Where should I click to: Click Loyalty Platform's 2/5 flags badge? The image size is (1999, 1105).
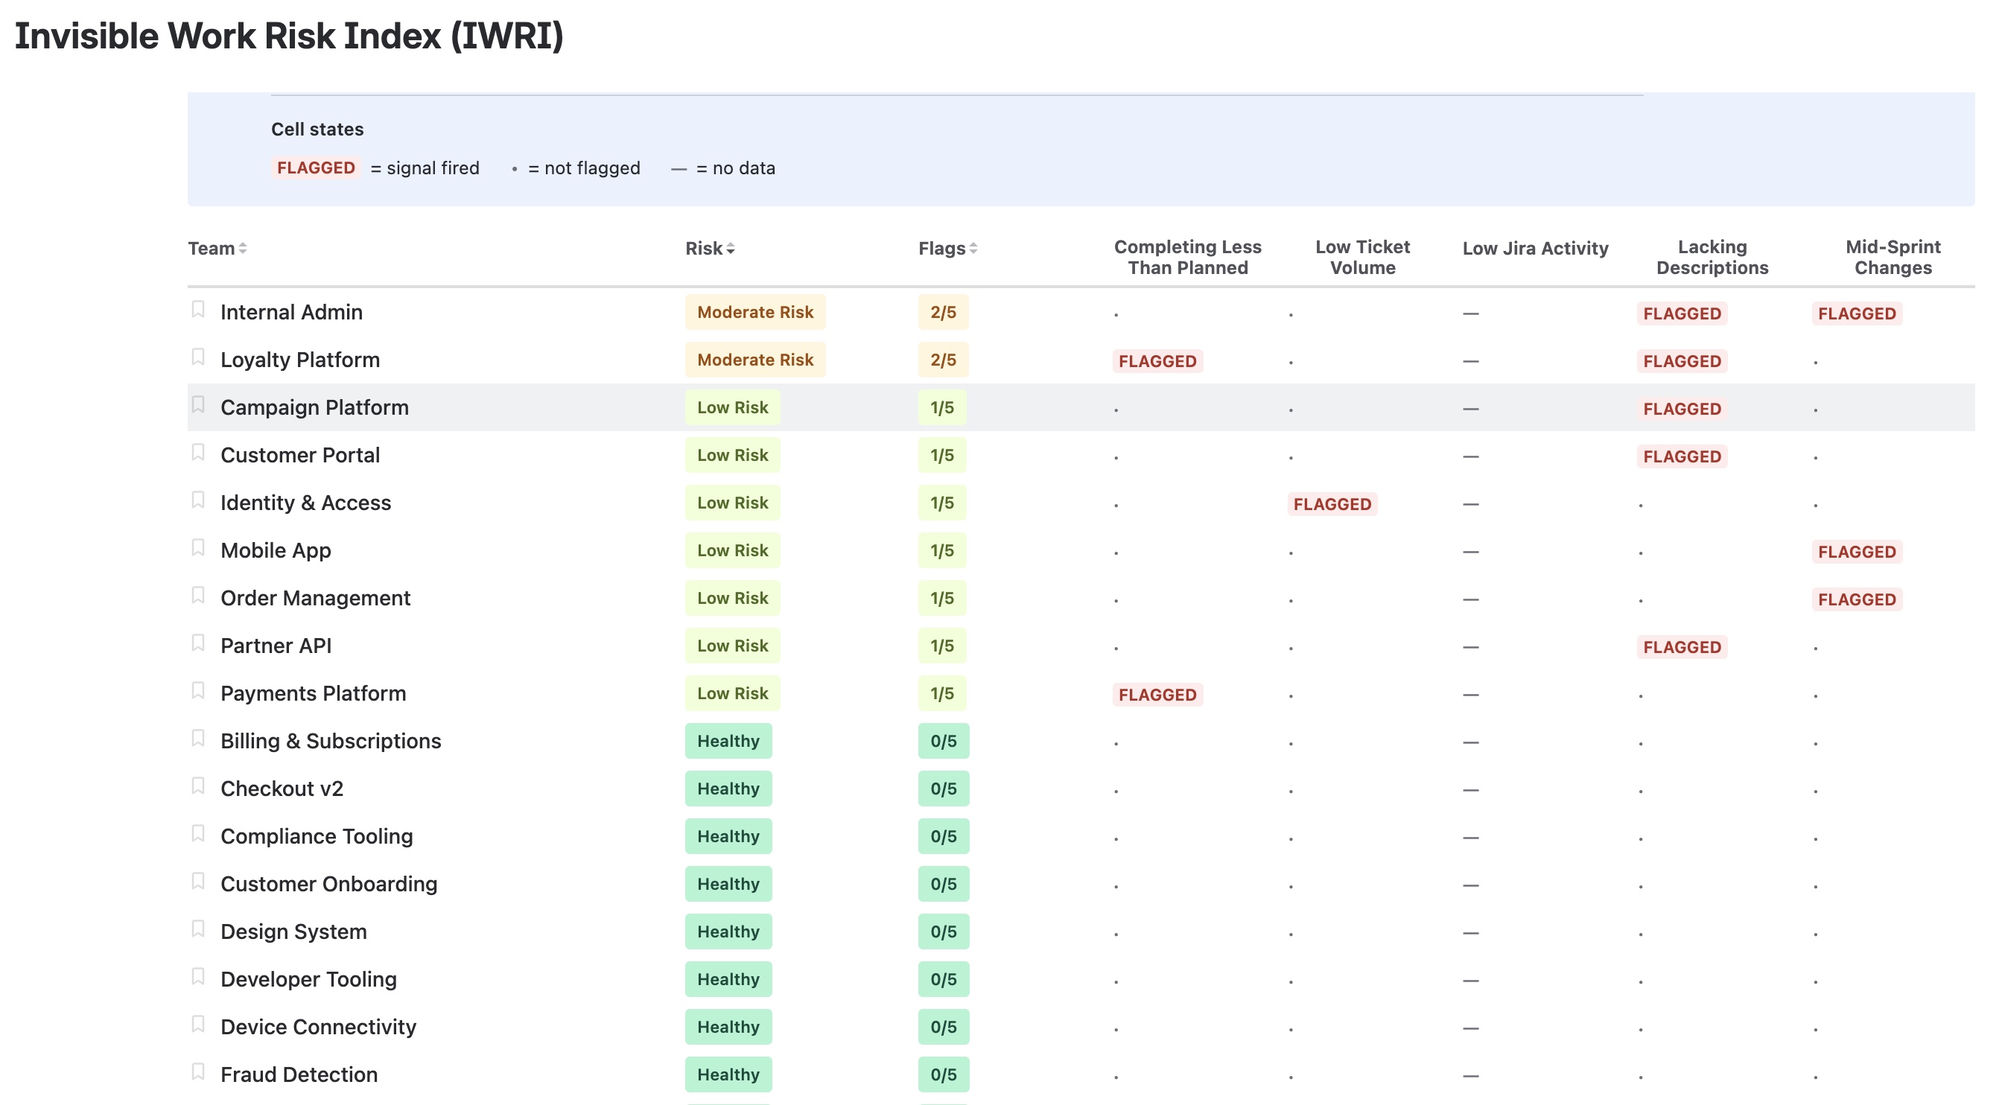pyautogui.click(x=943, y=360)
